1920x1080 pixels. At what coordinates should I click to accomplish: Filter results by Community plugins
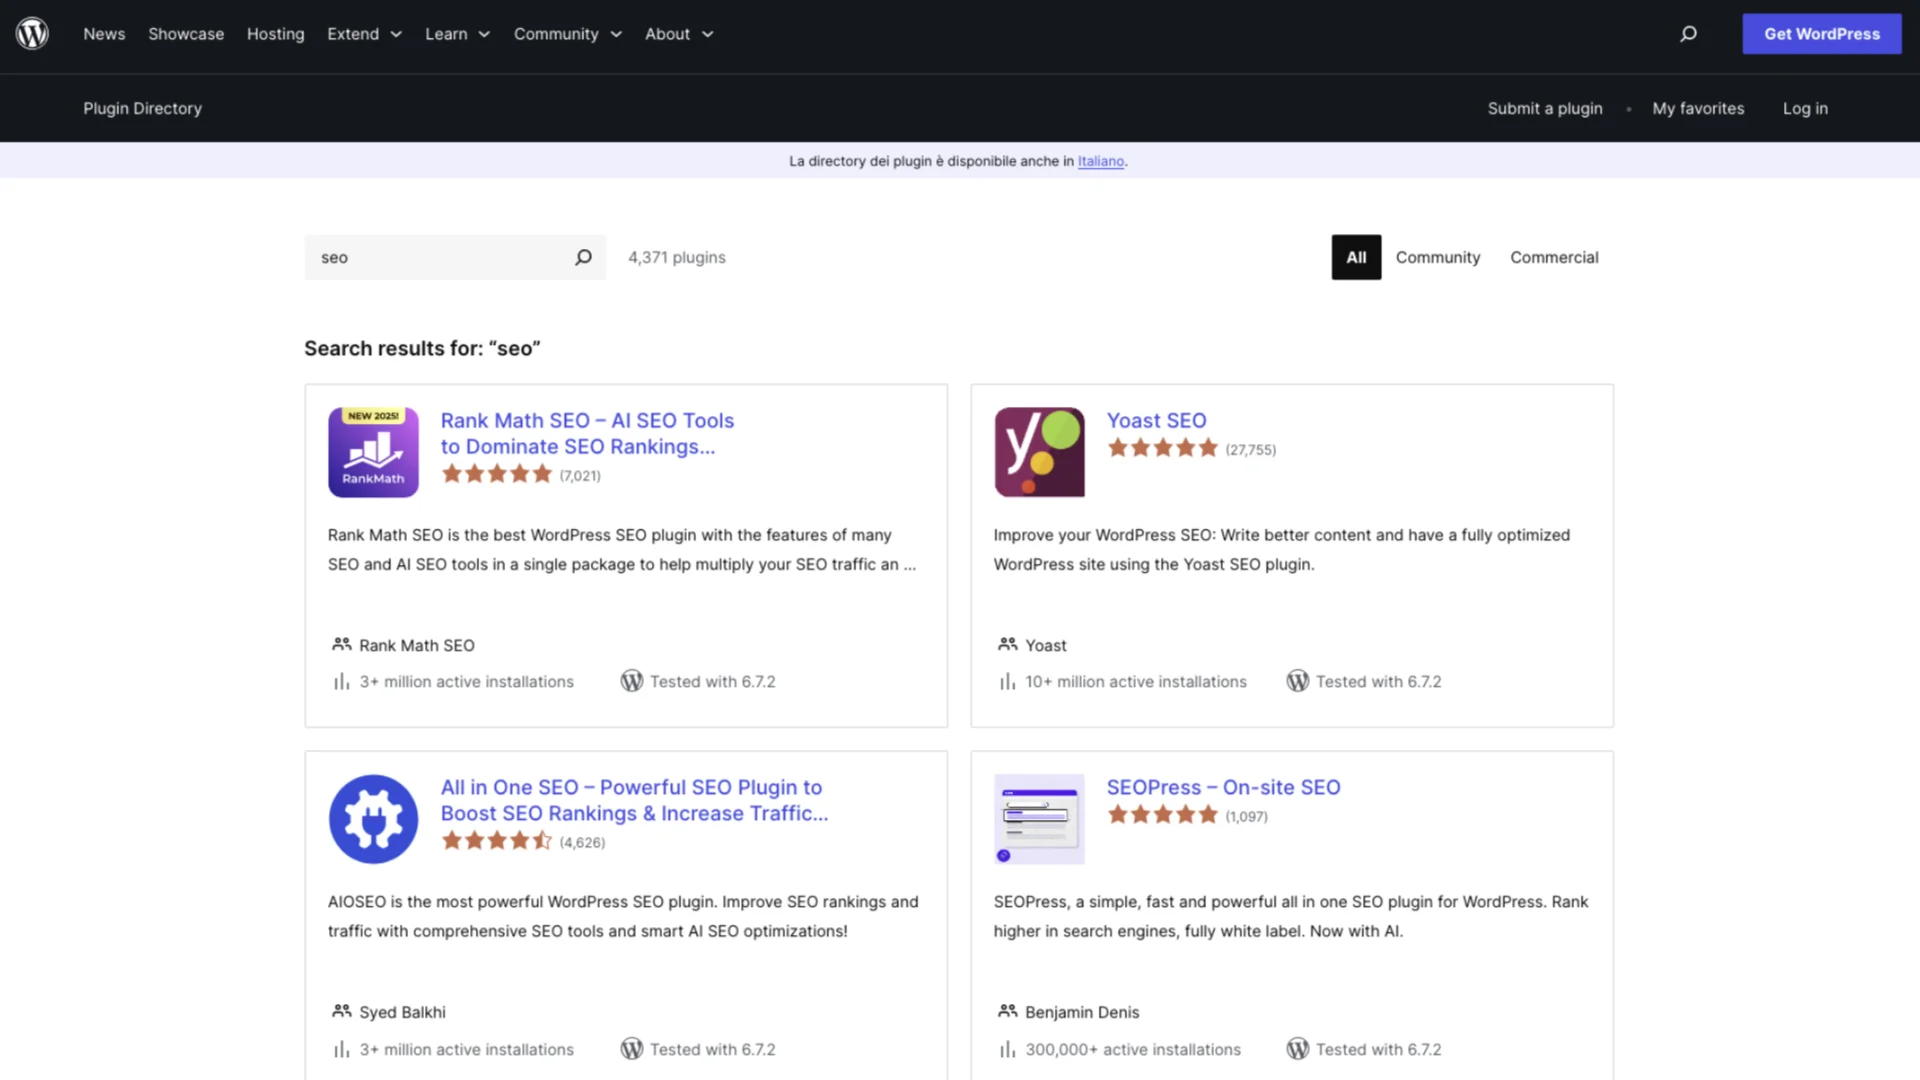1437,257
